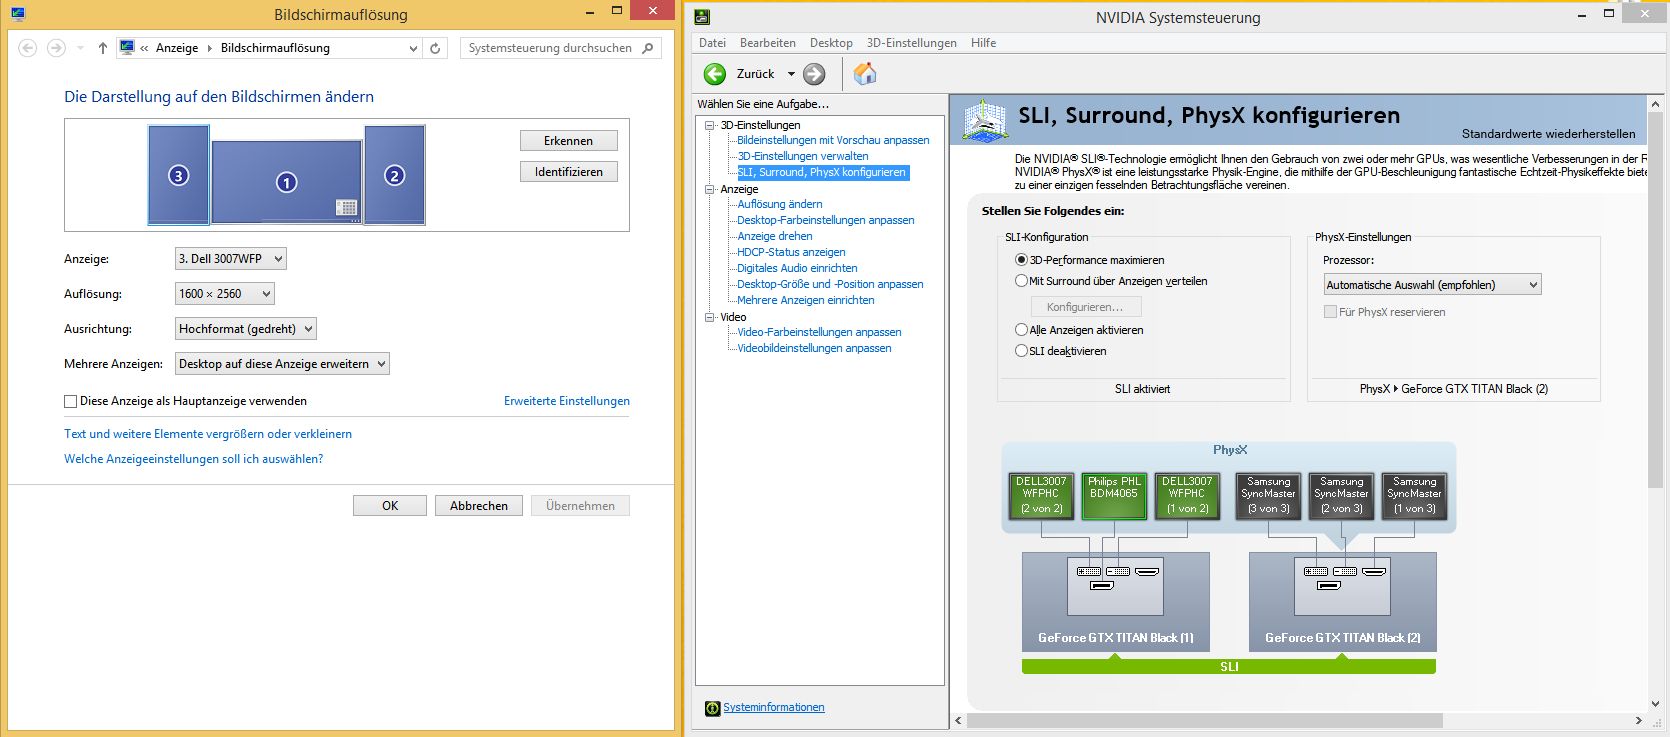Open the Ausrichtung dropdown Hochformat (gedreht)
The width and height of the screenshot is (1670, 737).
(245, 329)
